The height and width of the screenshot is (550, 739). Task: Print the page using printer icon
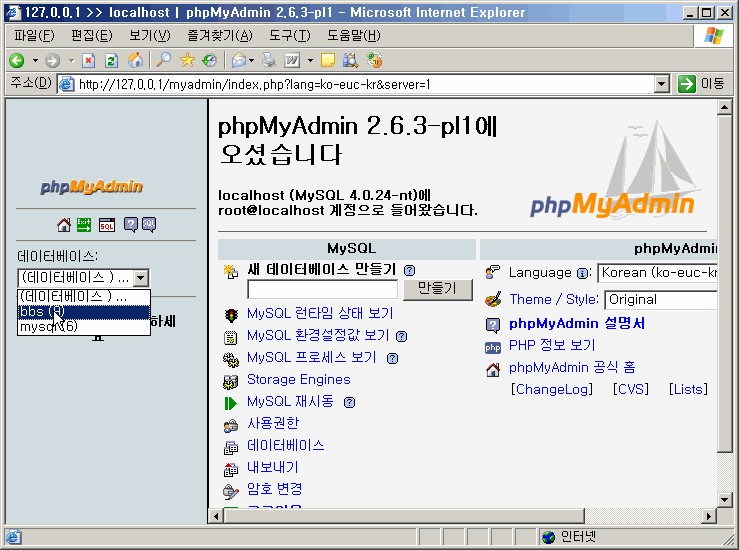269,60
